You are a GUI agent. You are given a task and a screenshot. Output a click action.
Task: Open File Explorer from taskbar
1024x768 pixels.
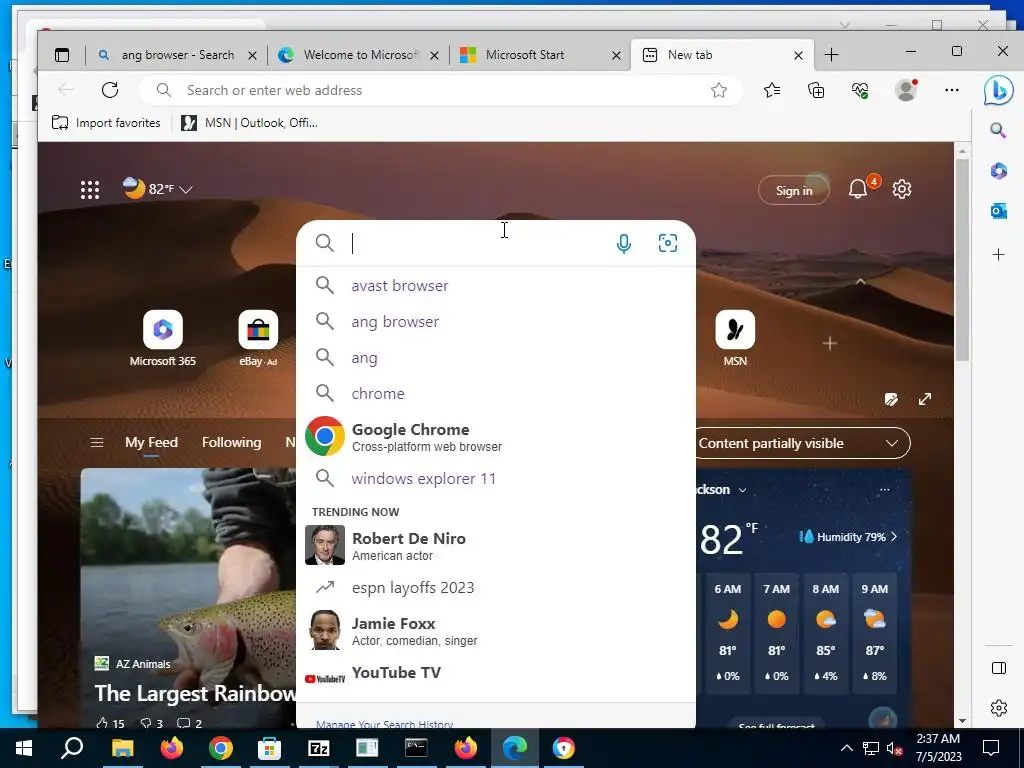point(122,748)
